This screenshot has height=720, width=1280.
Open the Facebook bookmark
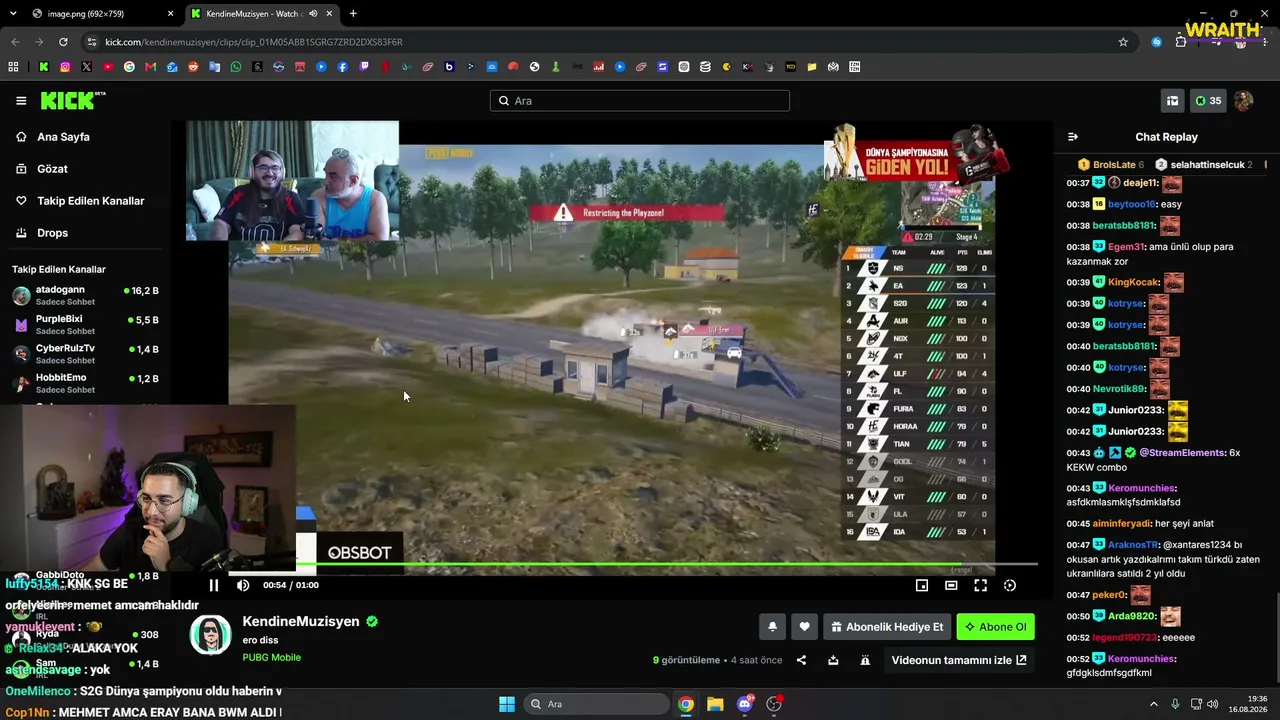(x=343, y=67)
